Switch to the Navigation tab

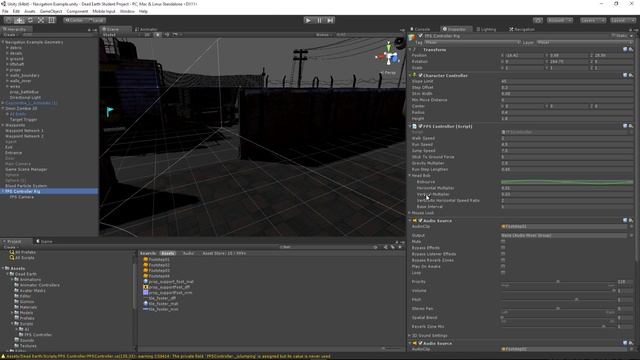(x=522, y=29)
